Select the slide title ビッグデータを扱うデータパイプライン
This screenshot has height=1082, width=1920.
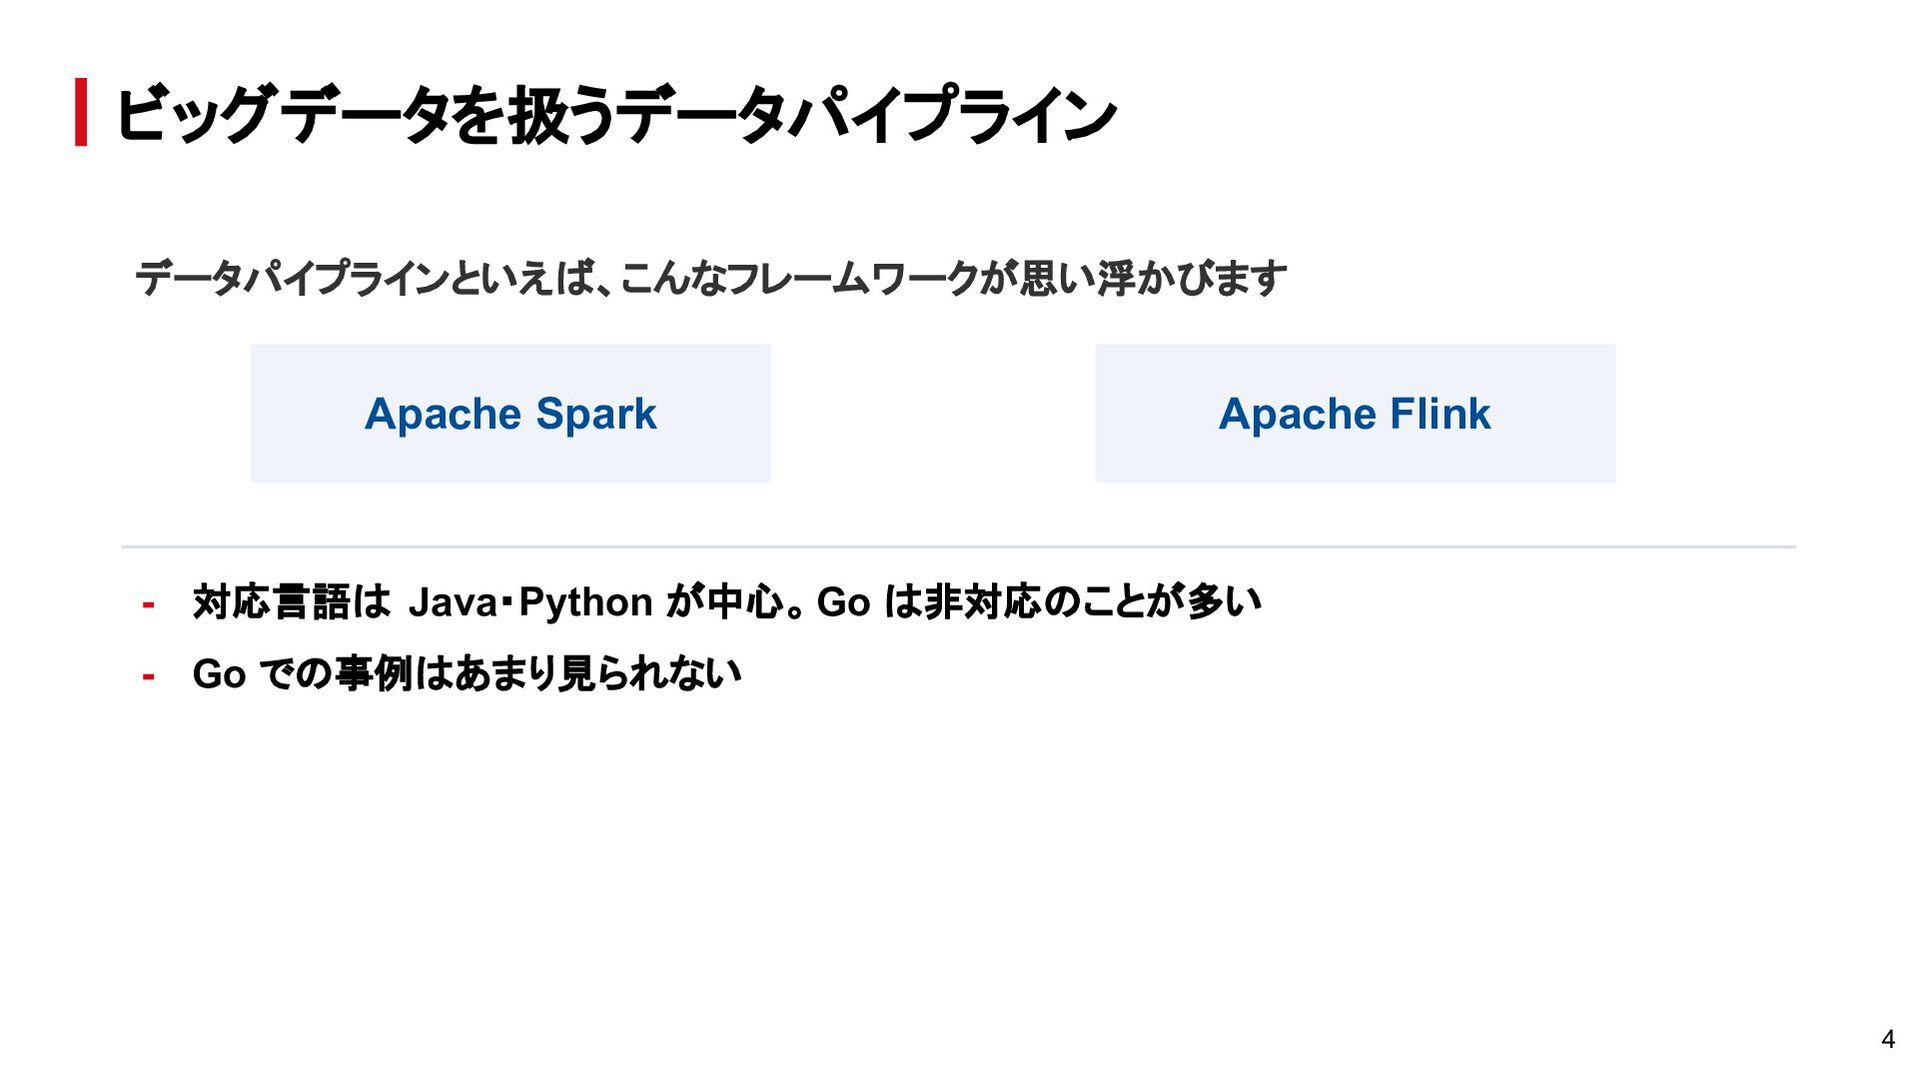tap(616, 115)
